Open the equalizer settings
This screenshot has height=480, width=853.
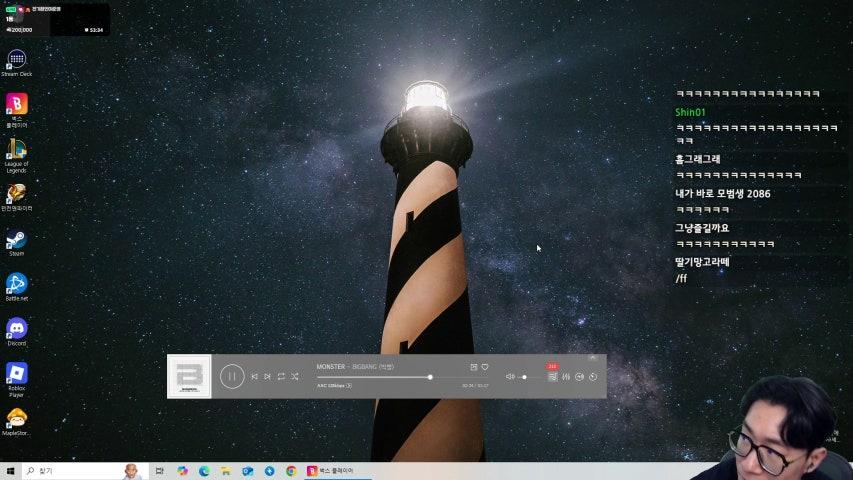click(566, 377)
